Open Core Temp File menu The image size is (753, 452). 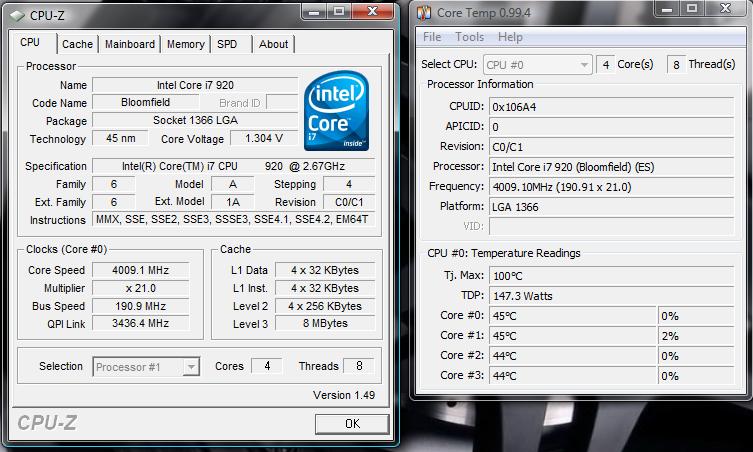coord(432,37)
